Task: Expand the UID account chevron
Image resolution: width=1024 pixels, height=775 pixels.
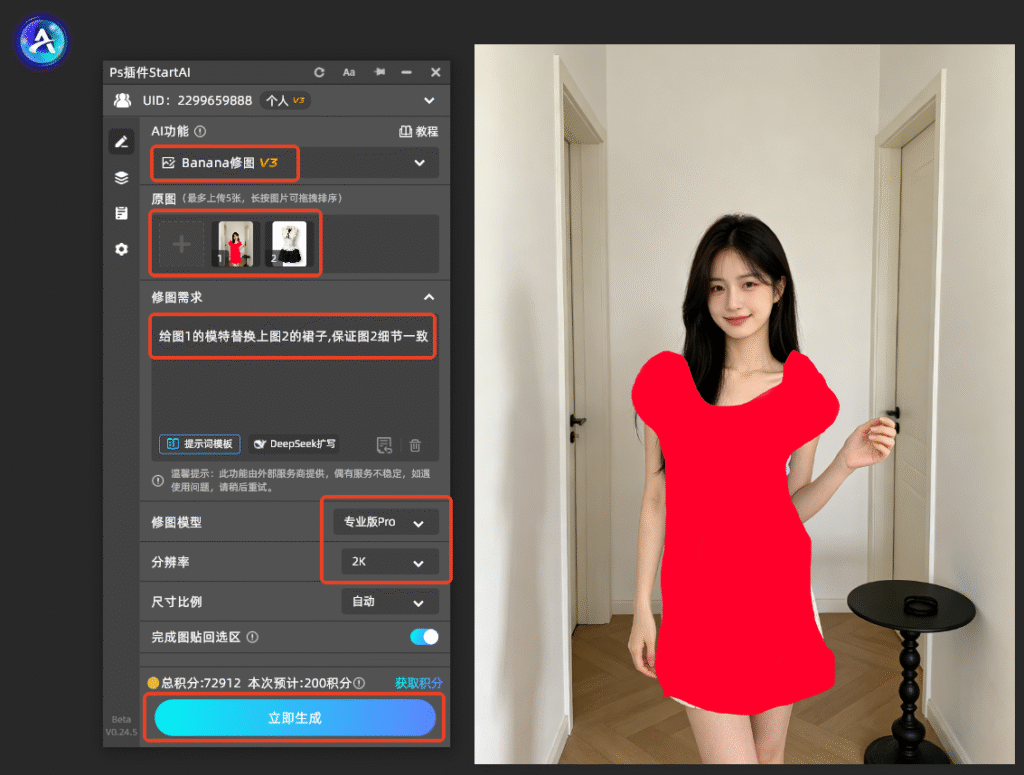Action: point(429,101)
